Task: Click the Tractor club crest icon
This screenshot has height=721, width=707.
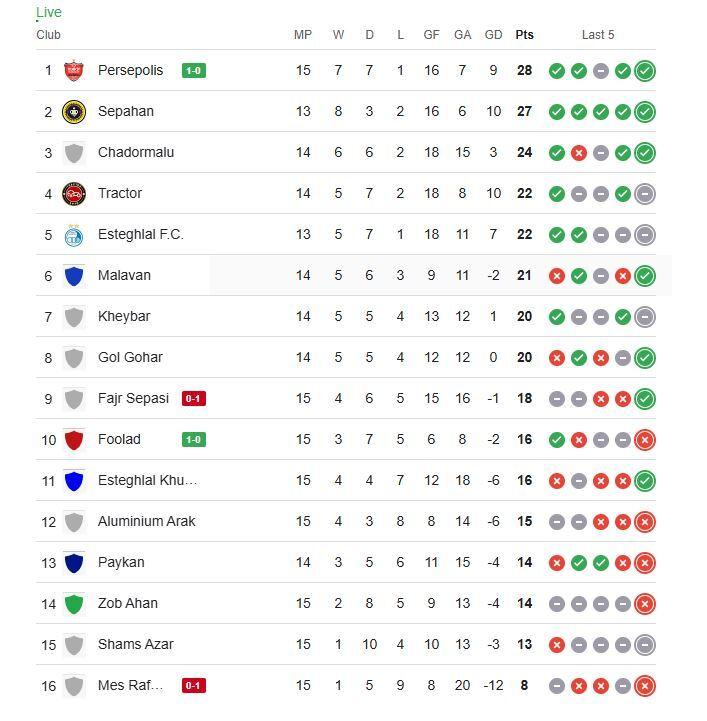Action: 73,194
